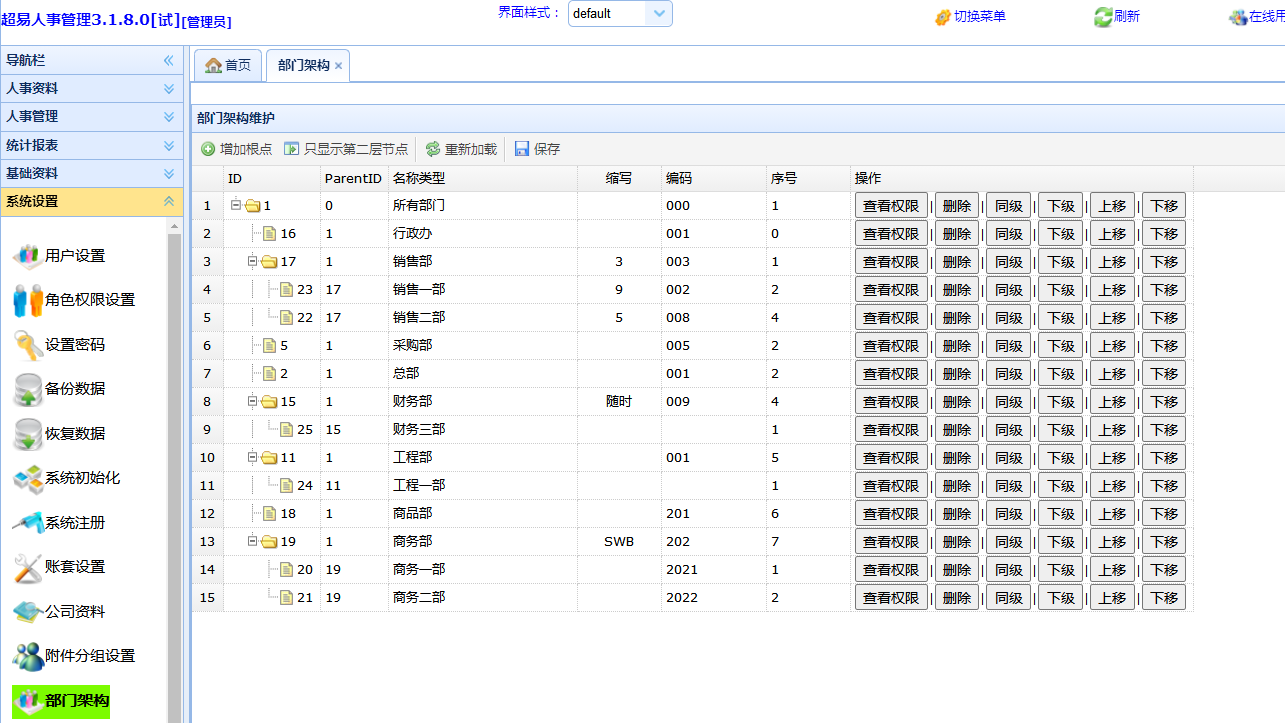1285x723 pixels.
Task: Click 删除 for 财务三部 row
Action: [x=957, y=430]
